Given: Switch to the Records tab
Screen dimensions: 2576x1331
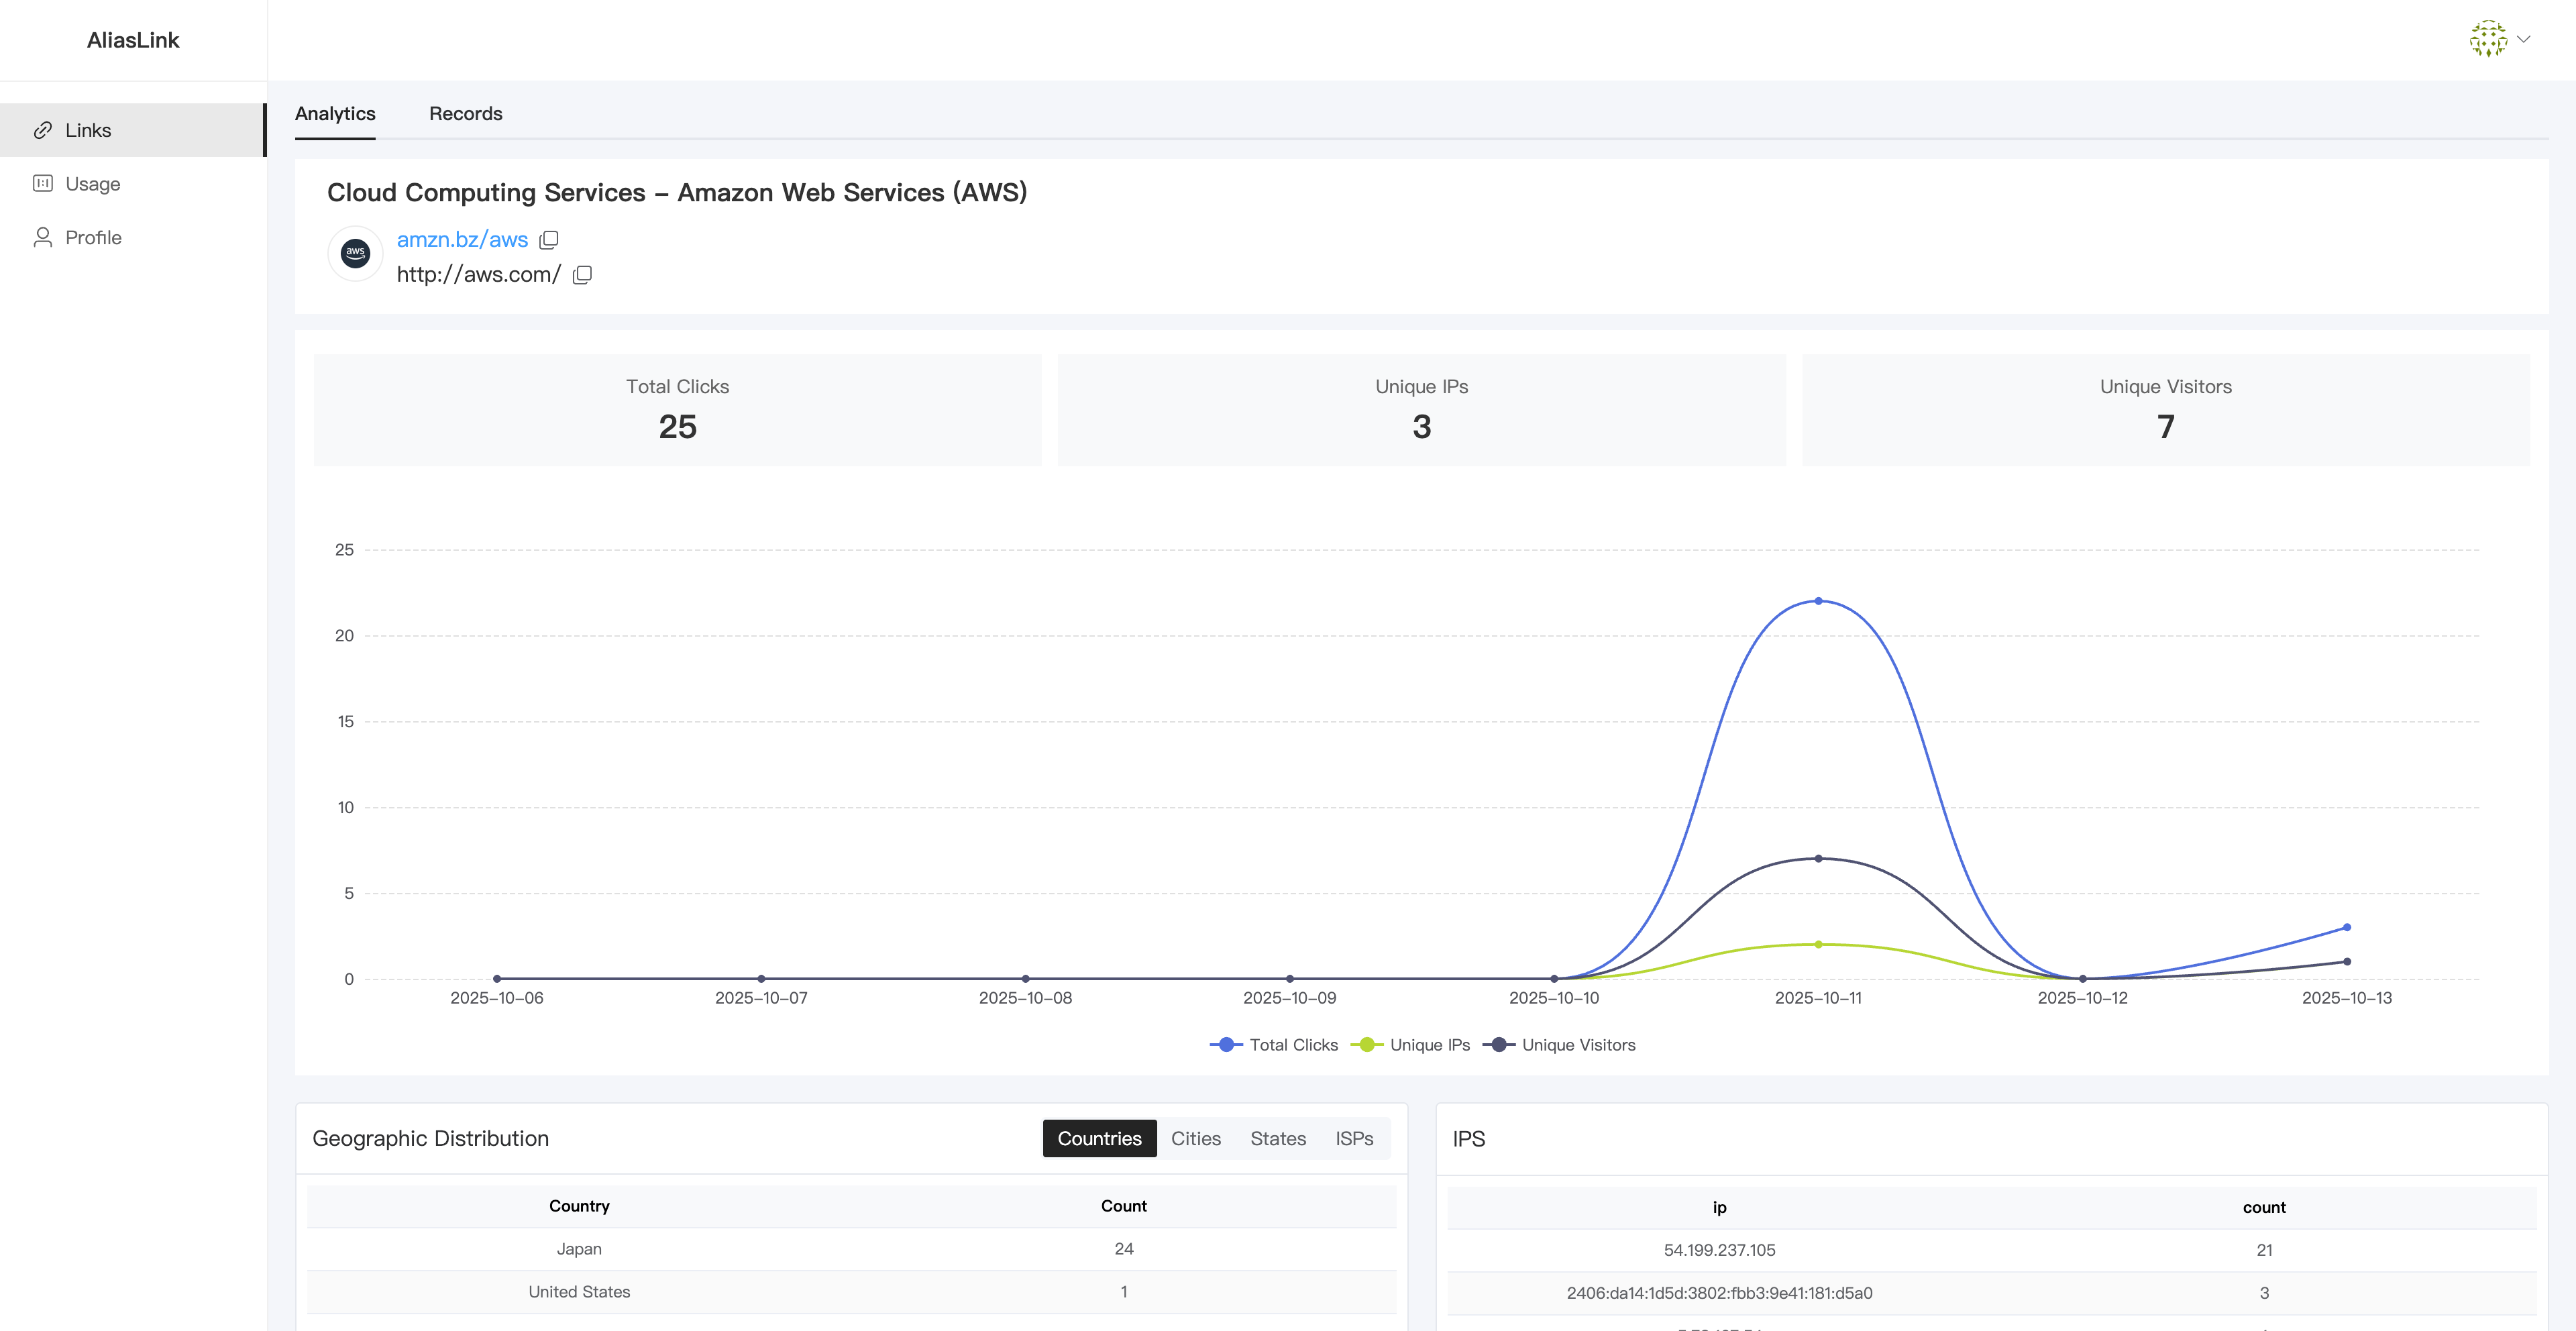Looking at the screenshot, I should coord(465,114).
